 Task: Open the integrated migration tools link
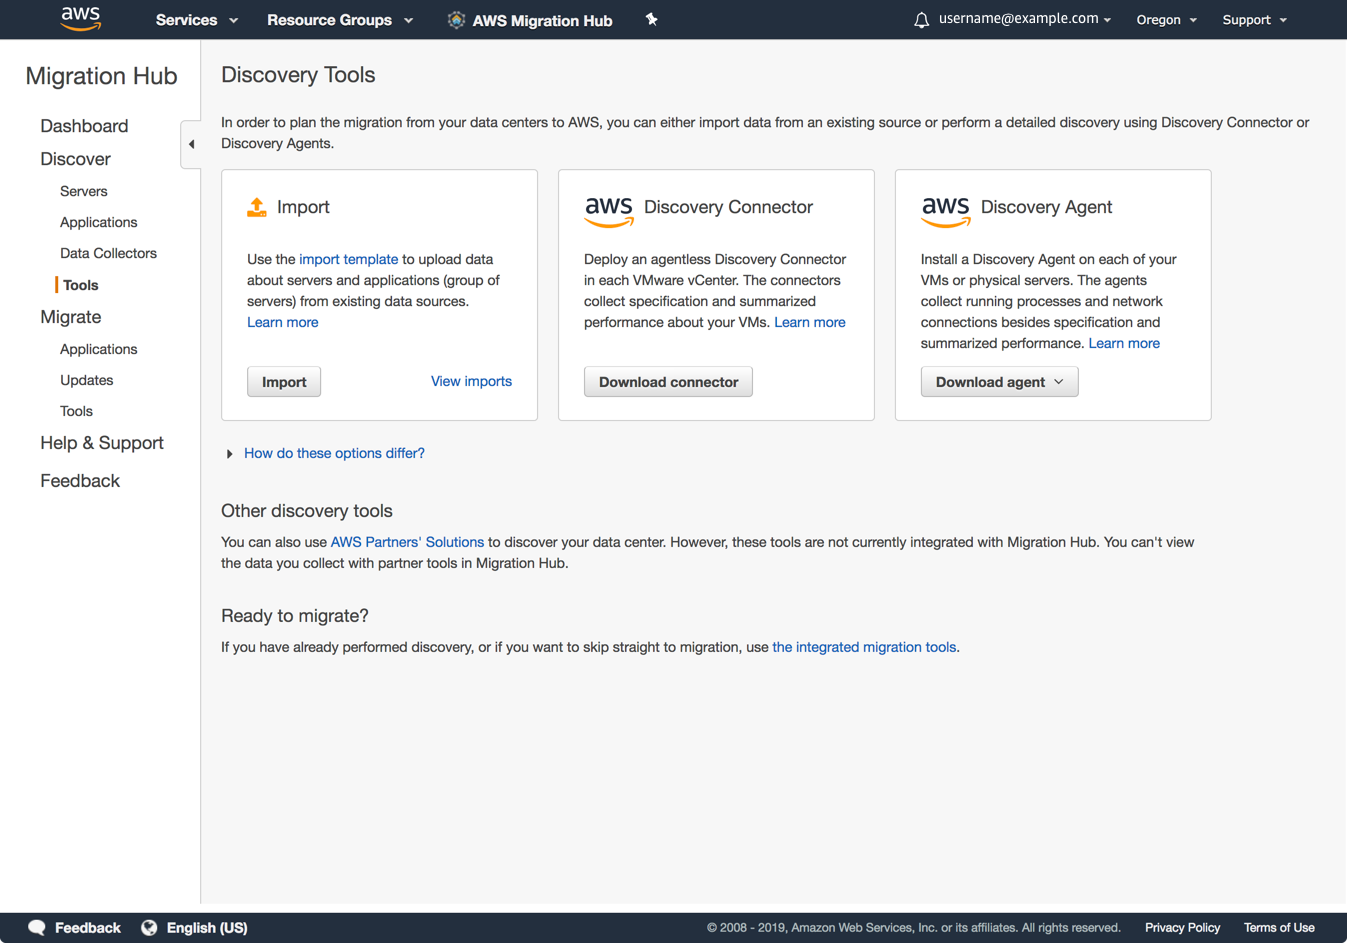tap(864, 647)
